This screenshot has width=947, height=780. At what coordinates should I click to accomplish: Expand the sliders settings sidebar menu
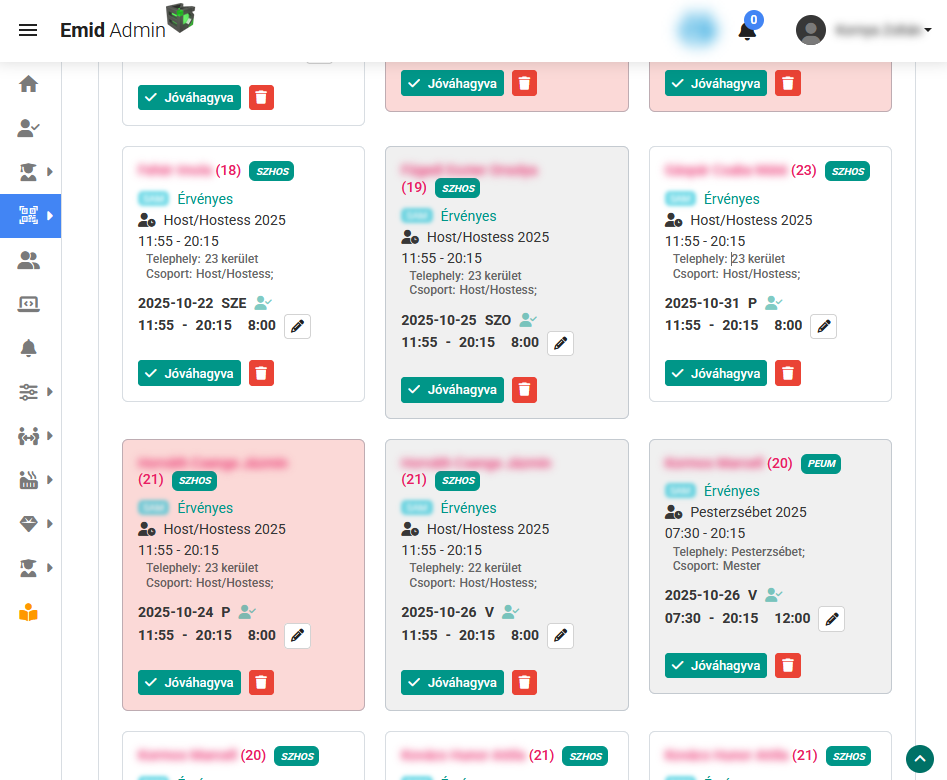click(x=31, y=392)
